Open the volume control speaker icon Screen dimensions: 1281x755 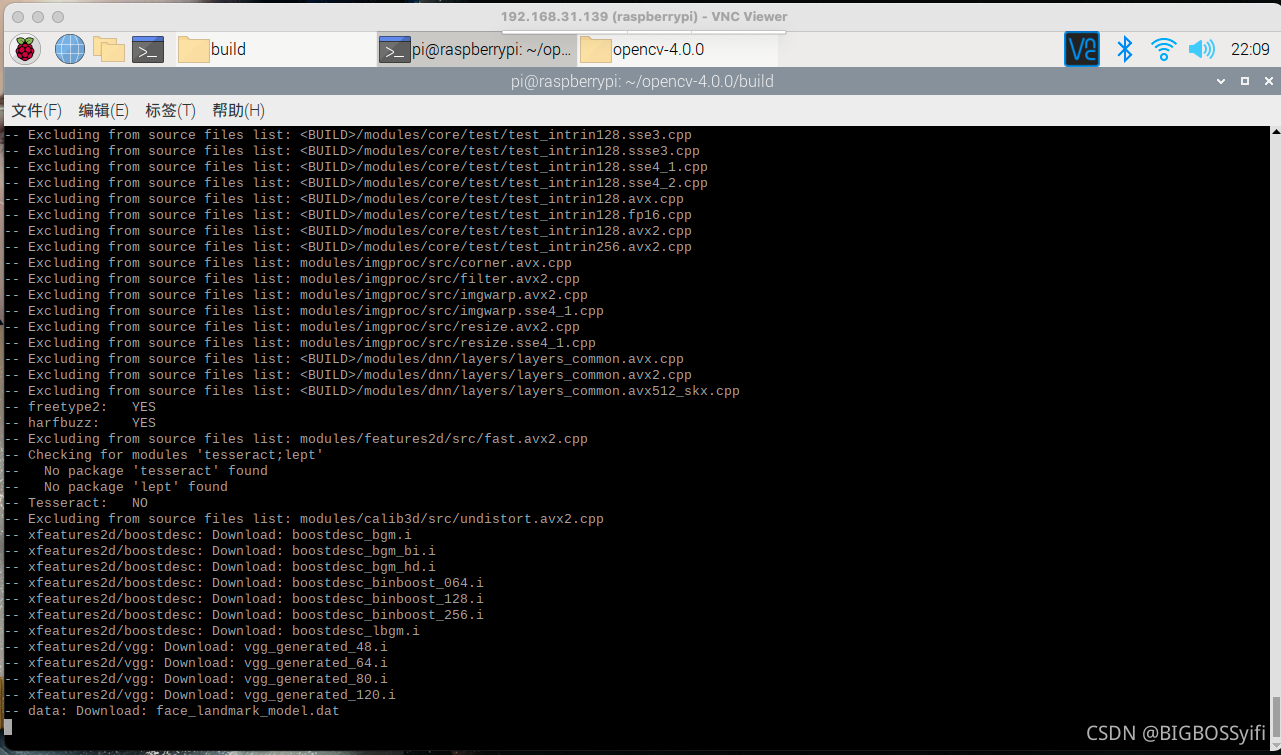(x=1201, y=49)
